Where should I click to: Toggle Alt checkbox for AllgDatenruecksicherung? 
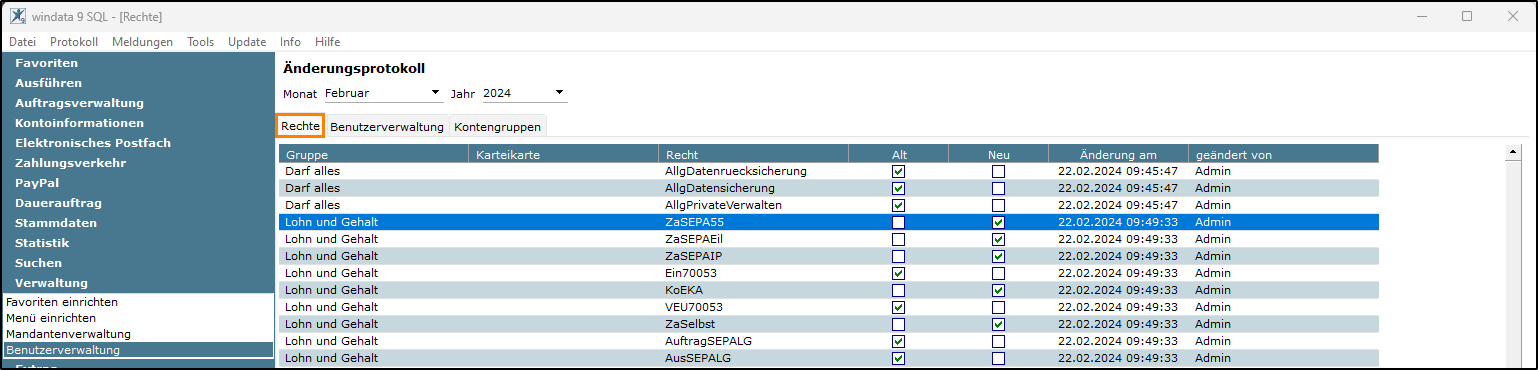[898, 171]
